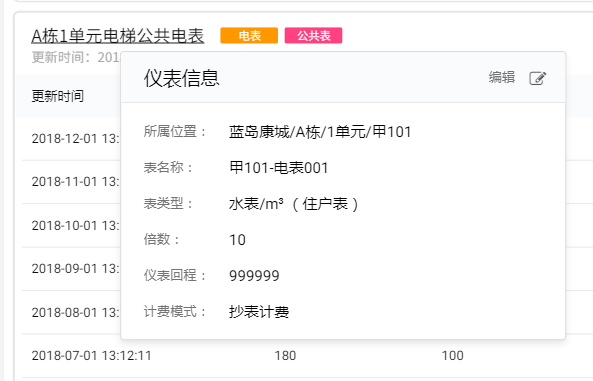Click the location value 蓝岛康城/A栋/1单元/甲101
This screenshot has height=381, width=593.
[320, 132]
